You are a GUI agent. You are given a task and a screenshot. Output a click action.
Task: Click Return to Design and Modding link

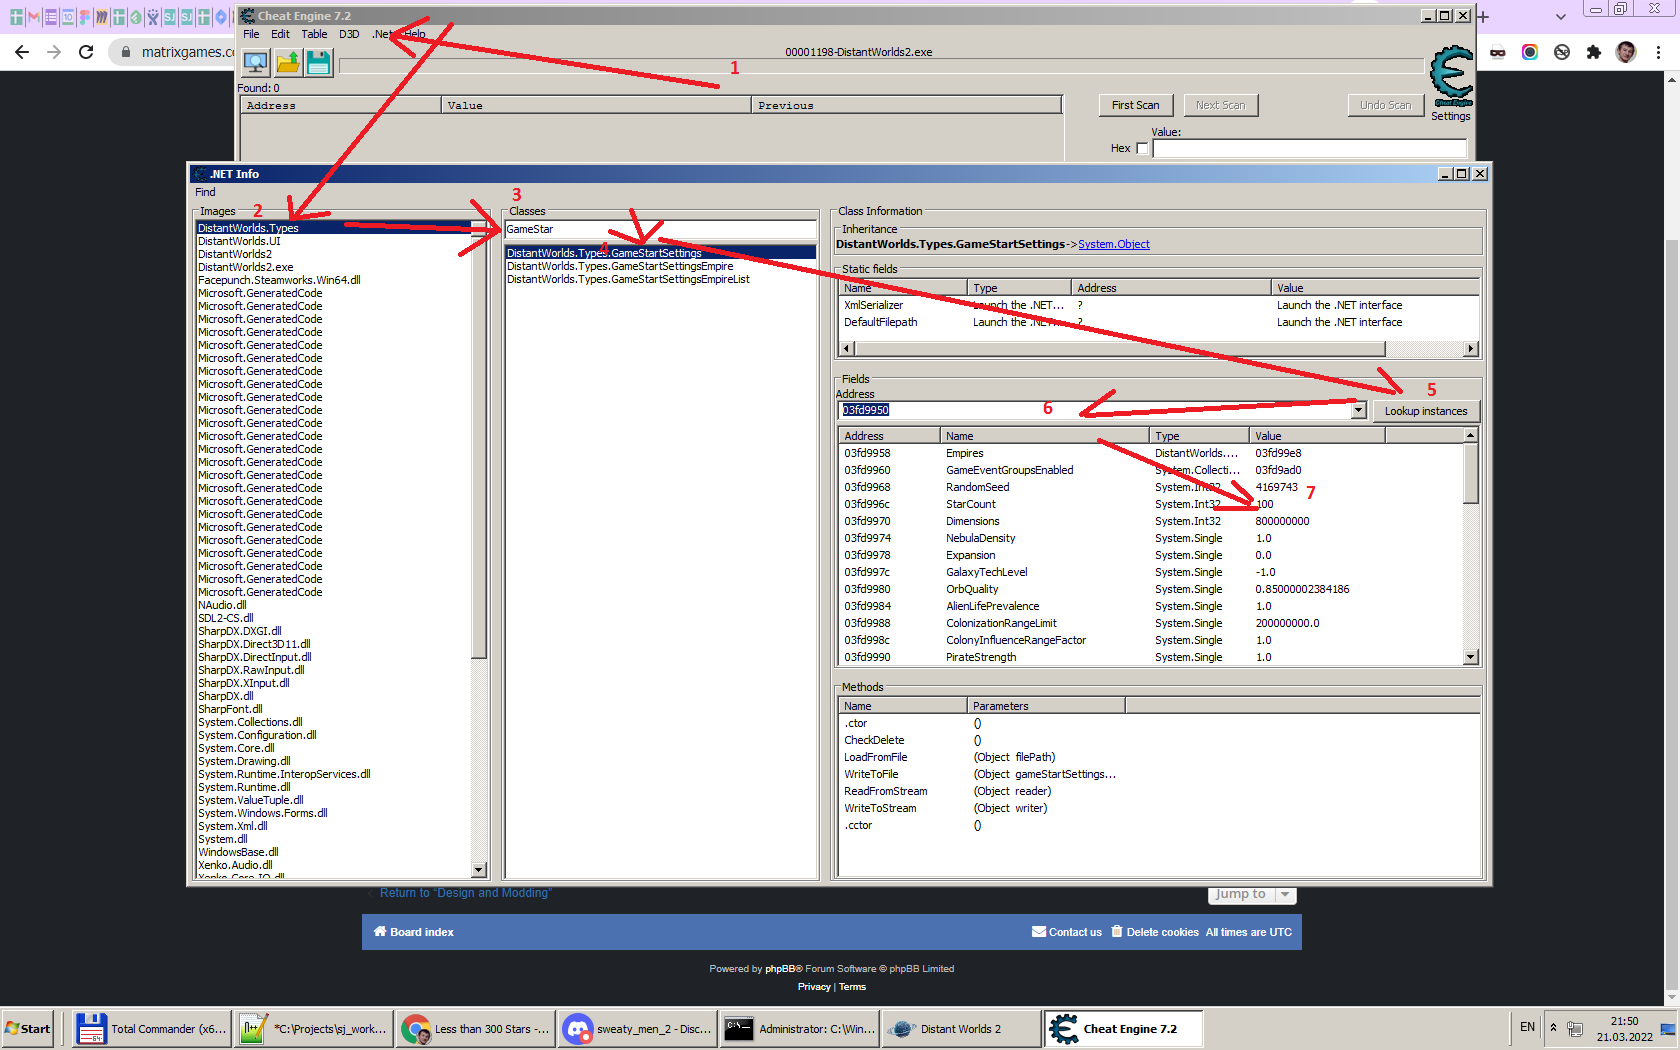(x=466, y=893)
